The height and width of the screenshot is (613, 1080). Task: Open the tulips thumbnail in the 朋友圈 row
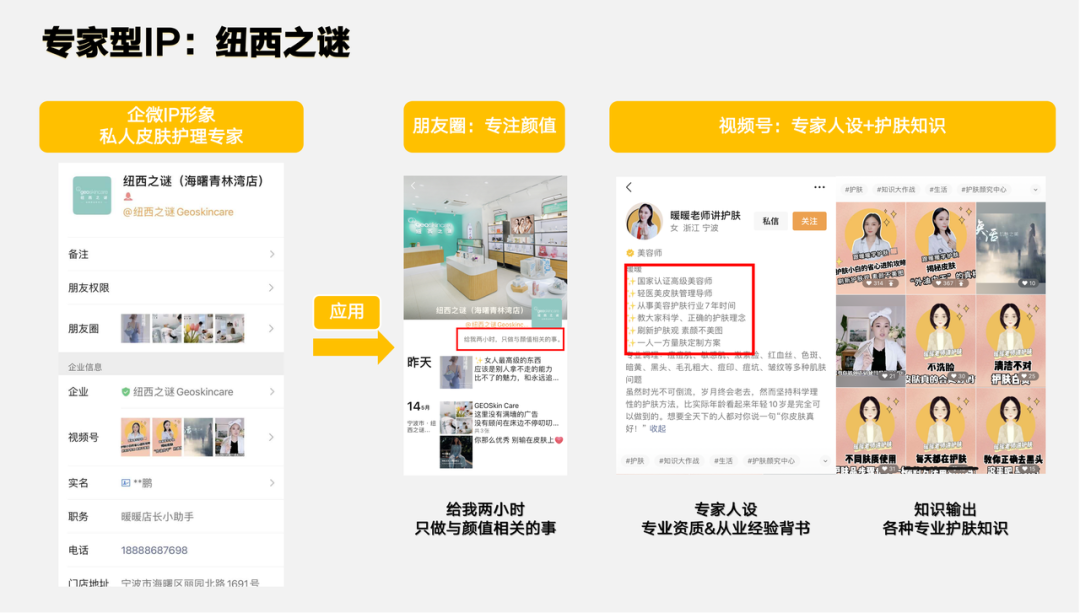pos(198,329)
